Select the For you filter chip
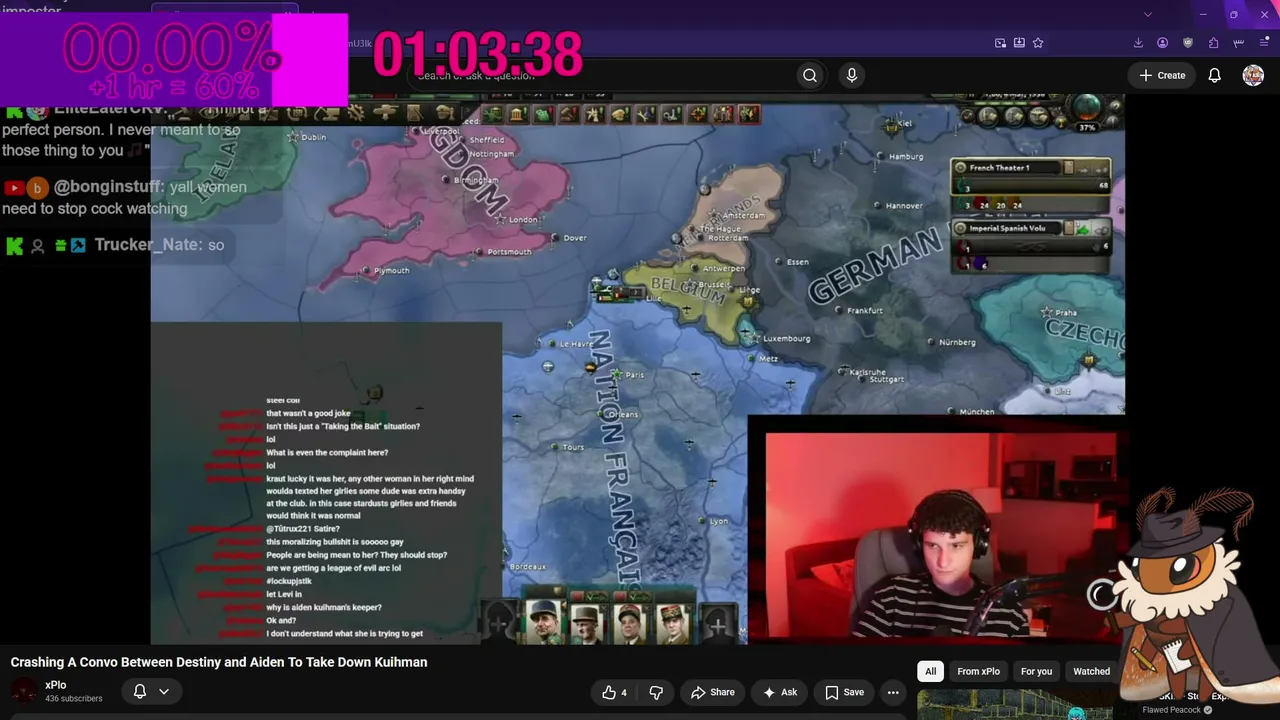Image resolution: width=1280 pixels, height=720 pixels. (1036, 671)
